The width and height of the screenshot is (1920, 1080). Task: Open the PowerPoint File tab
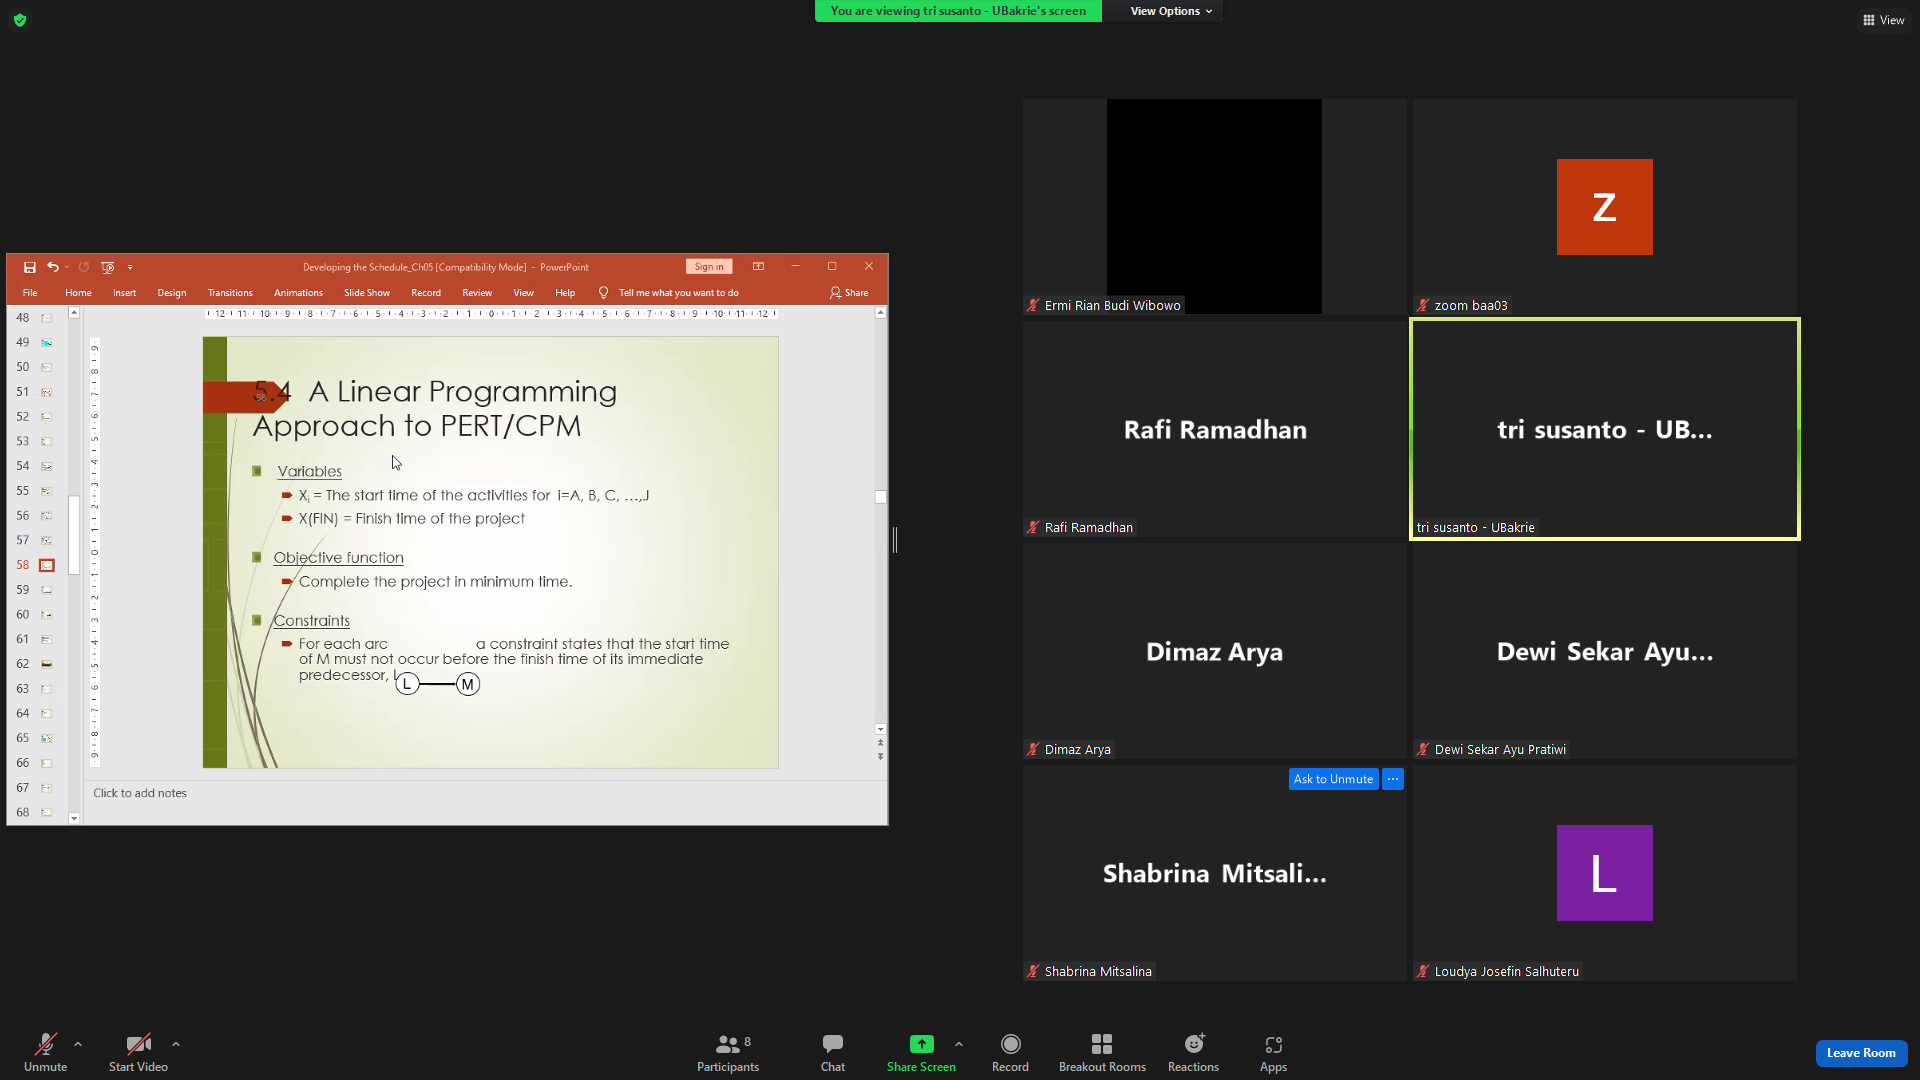[x=30, y=293]
